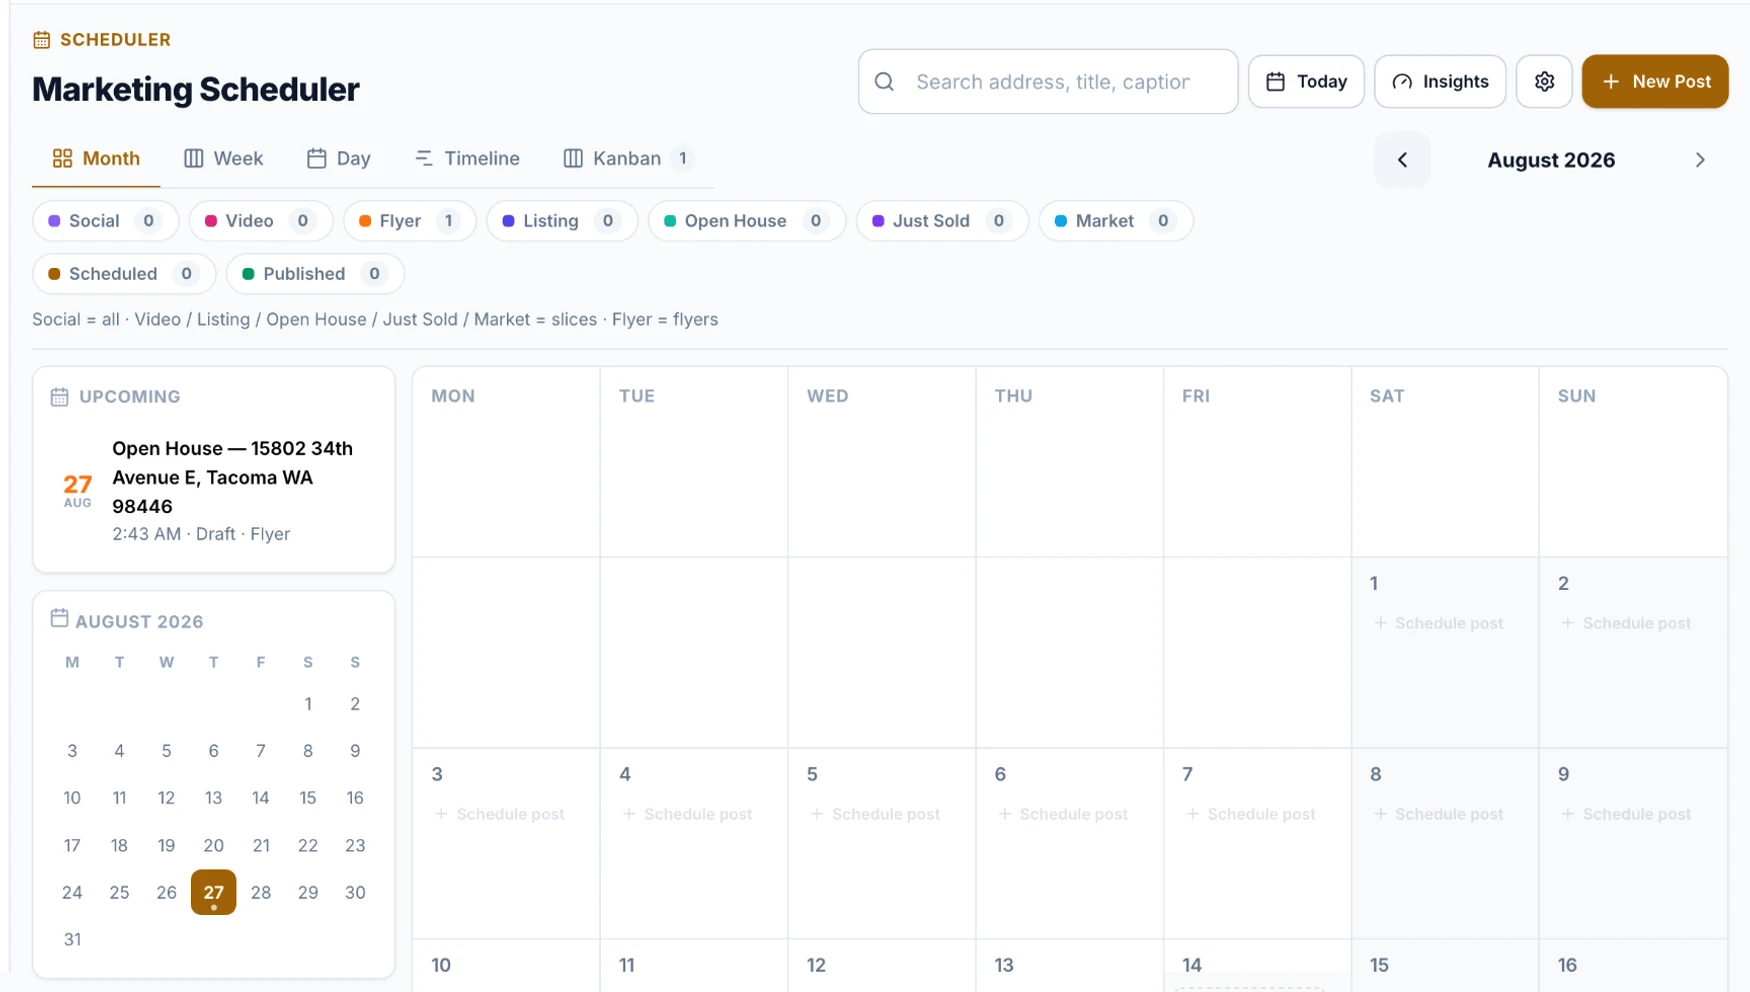This screenshot has height=992, width=1750.
Task: Click day number 16 in month grid
Action: [1567, 965]
